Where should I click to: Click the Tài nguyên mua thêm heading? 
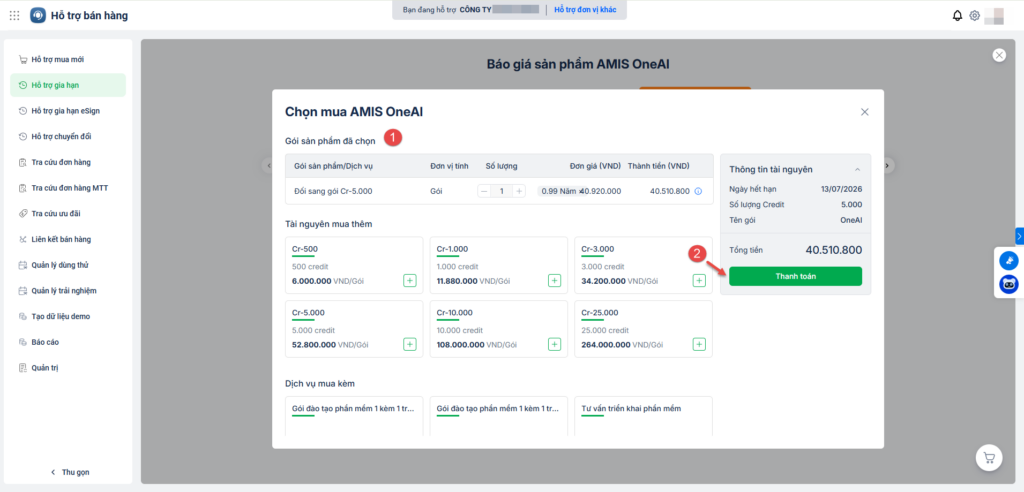(x=328, y=224)
